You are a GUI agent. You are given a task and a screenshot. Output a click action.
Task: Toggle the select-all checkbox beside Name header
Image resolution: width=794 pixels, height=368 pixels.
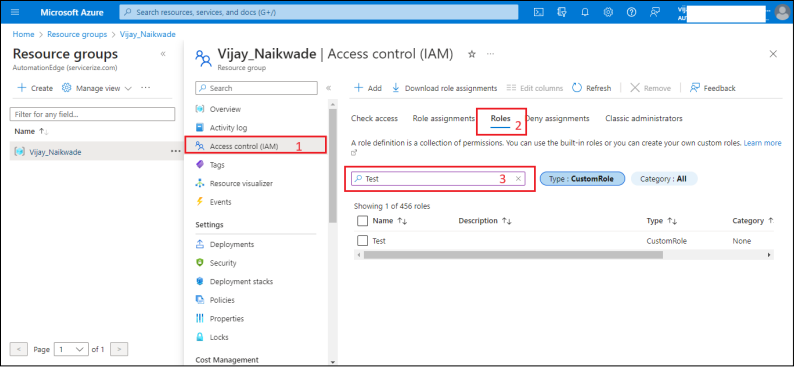click(362, 221)
